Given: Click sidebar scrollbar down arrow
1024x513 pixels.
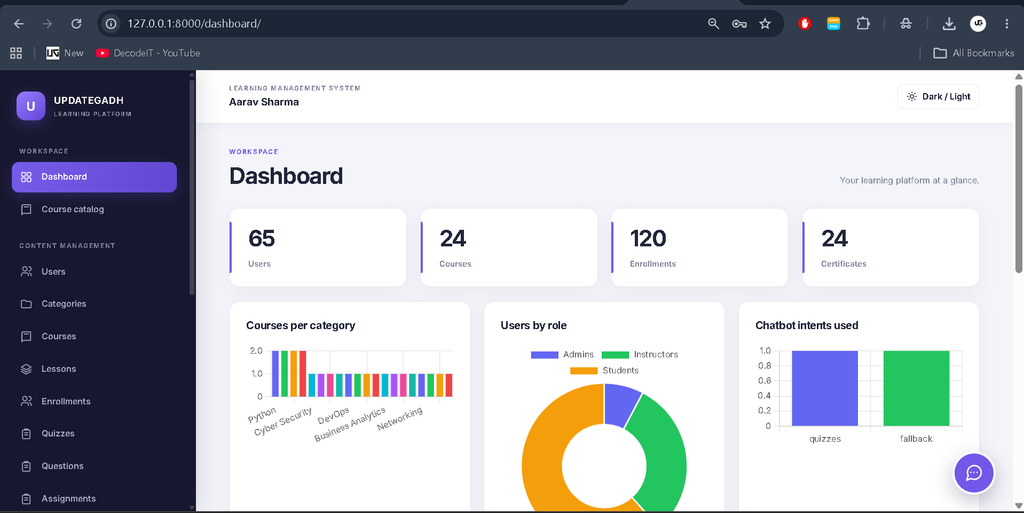Looking at the screenshot, I should coord(191,507).
